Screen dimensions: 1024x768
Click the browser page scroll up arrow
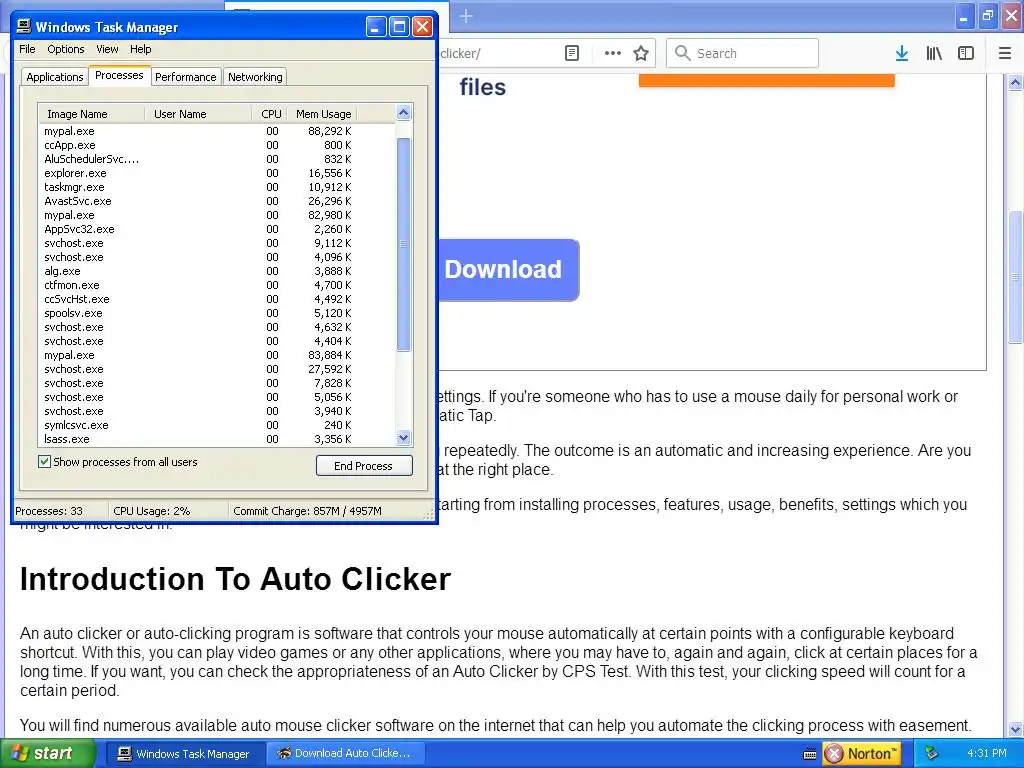1015,82
